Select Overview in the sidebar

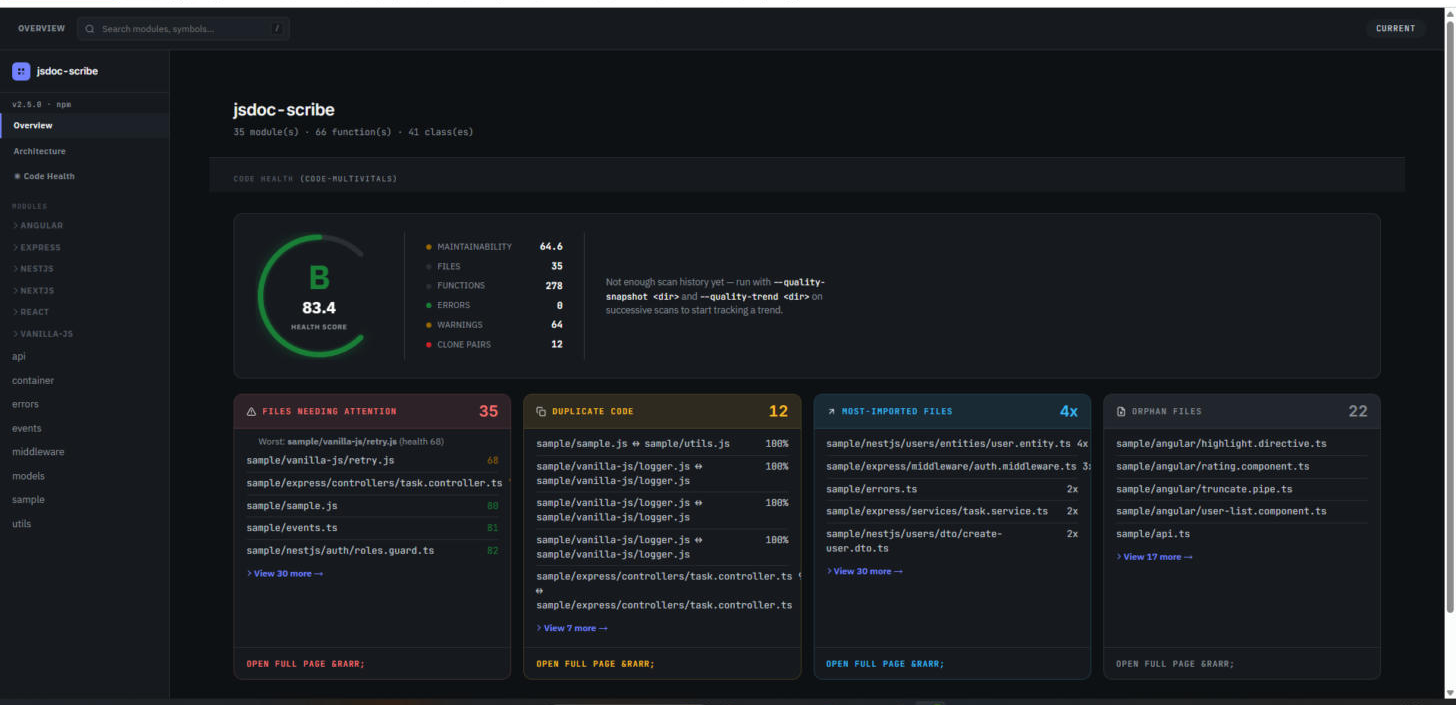85,126
